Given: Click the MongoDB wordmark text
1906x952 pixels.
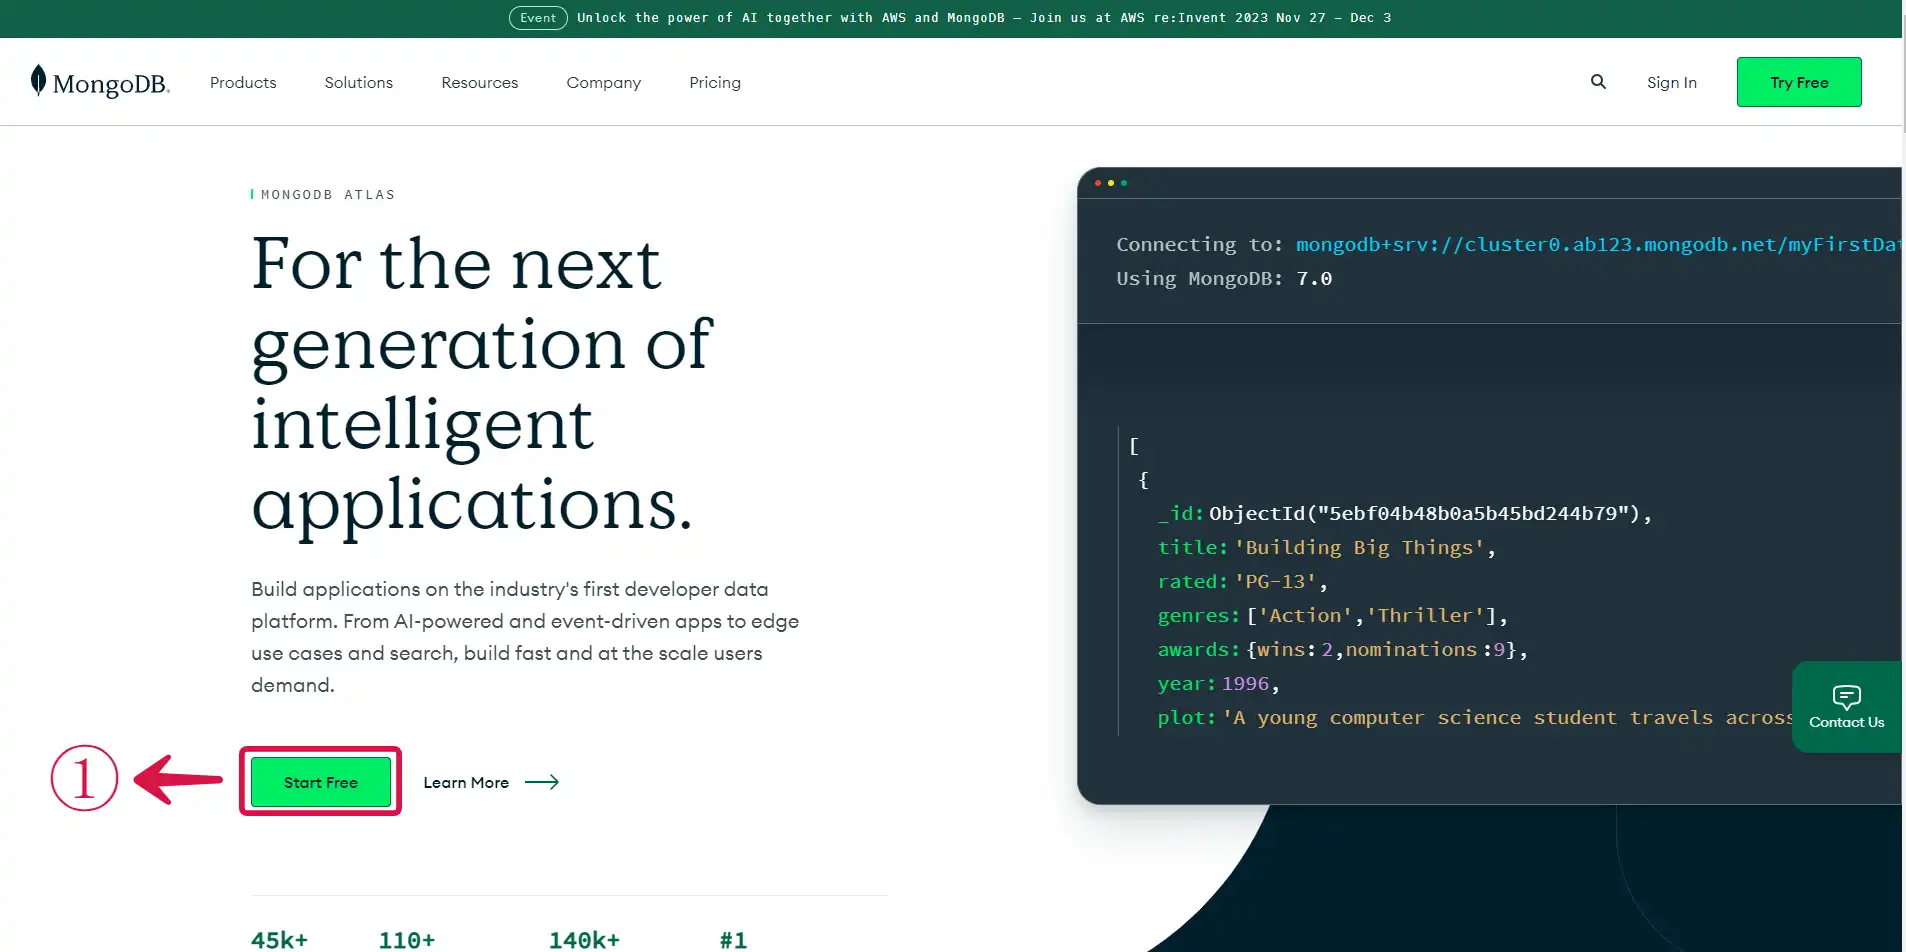Looking at the screenshot, I should pyautogui.click(x=111, y=84).
